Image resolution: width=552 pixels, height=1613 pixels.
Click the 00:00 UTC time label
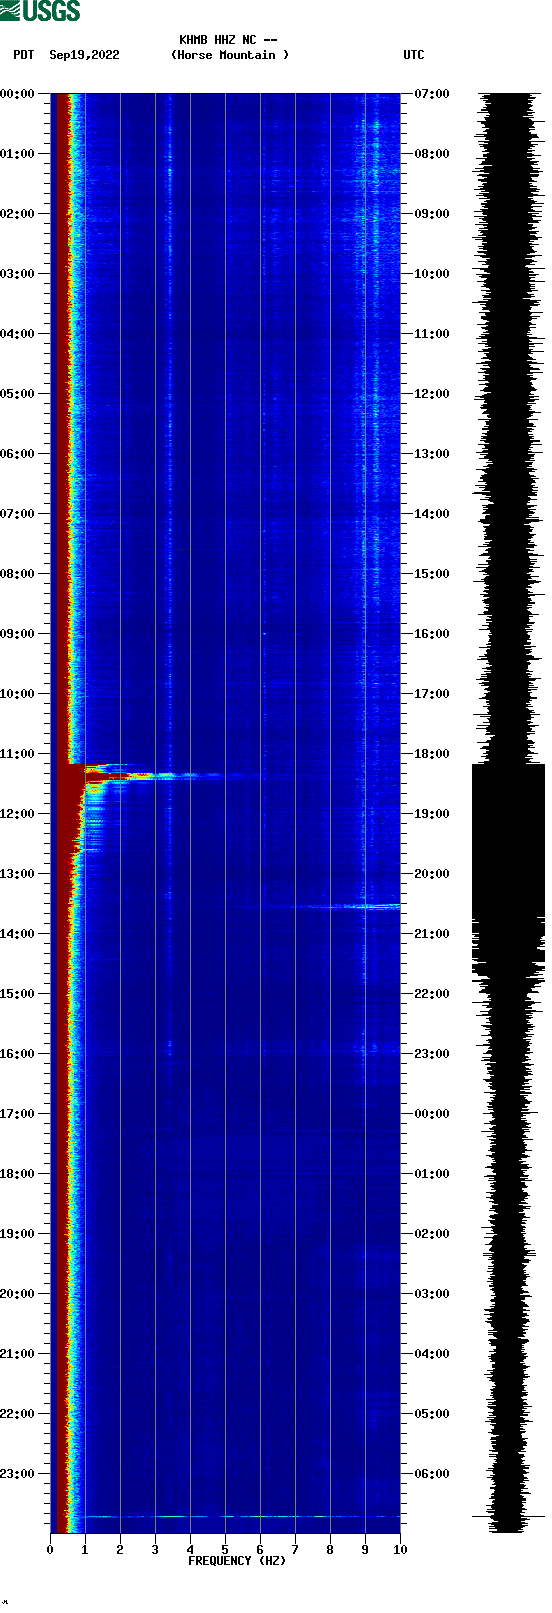point(432,1114)
